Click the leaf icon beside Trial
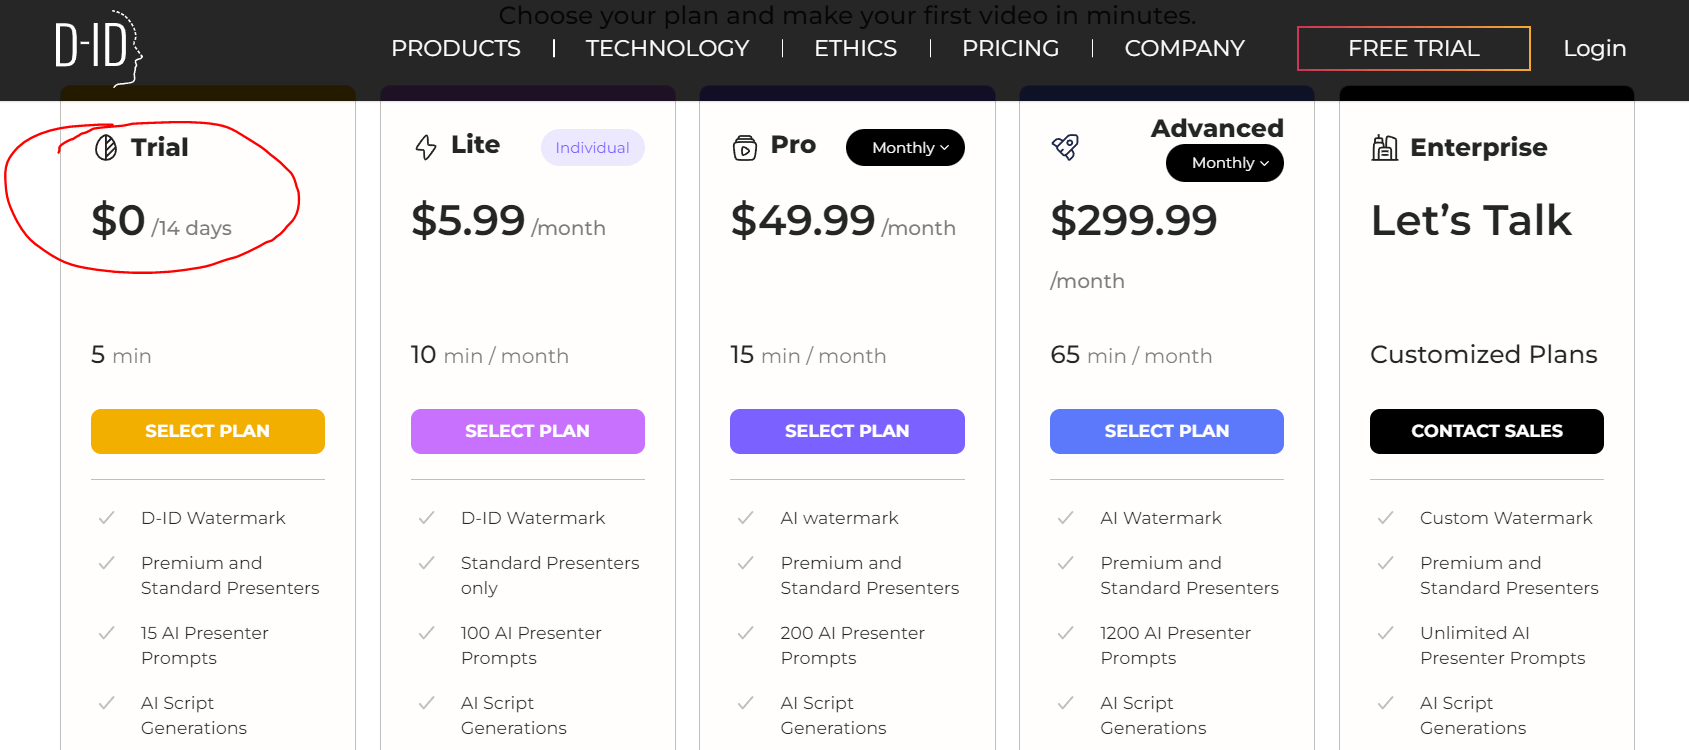This screenshot has height=750, width=1689. coord(106,148)
